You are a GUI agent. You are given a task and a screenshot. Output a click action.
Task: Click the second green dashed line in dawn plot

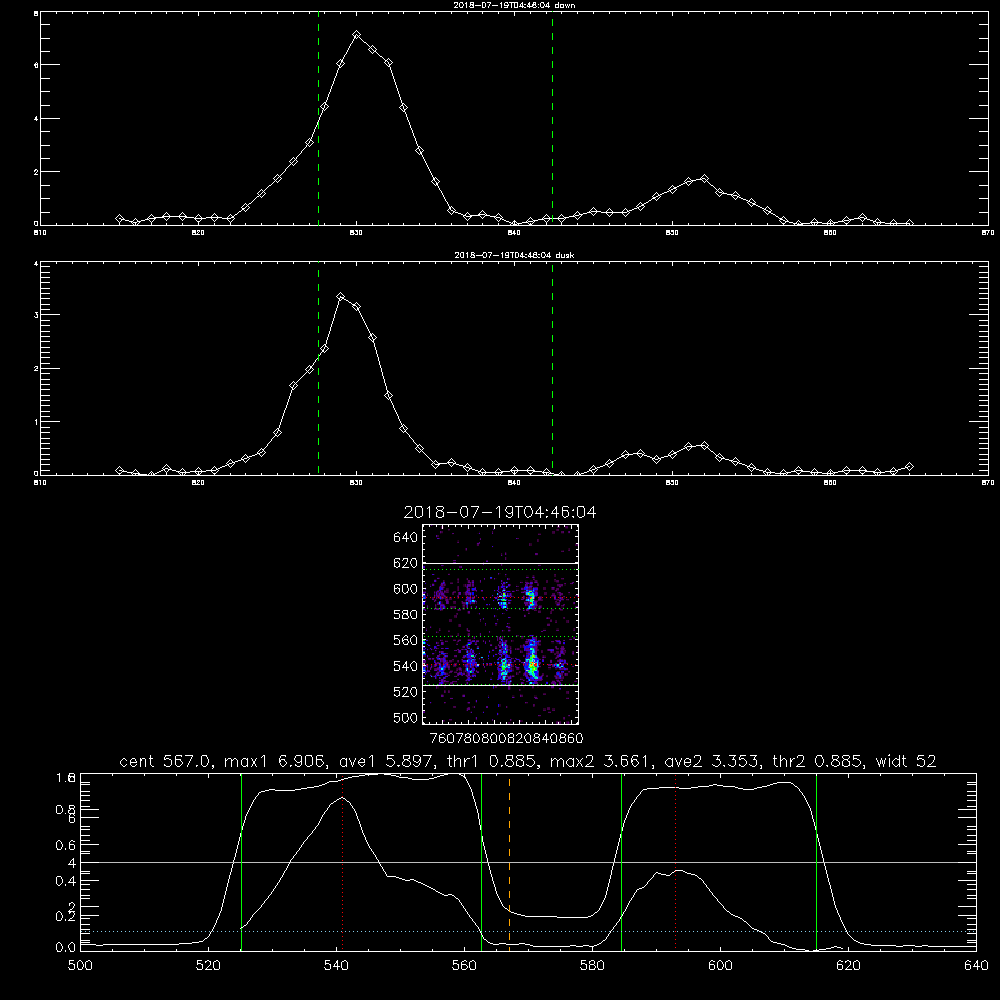(x=552, y=119)
